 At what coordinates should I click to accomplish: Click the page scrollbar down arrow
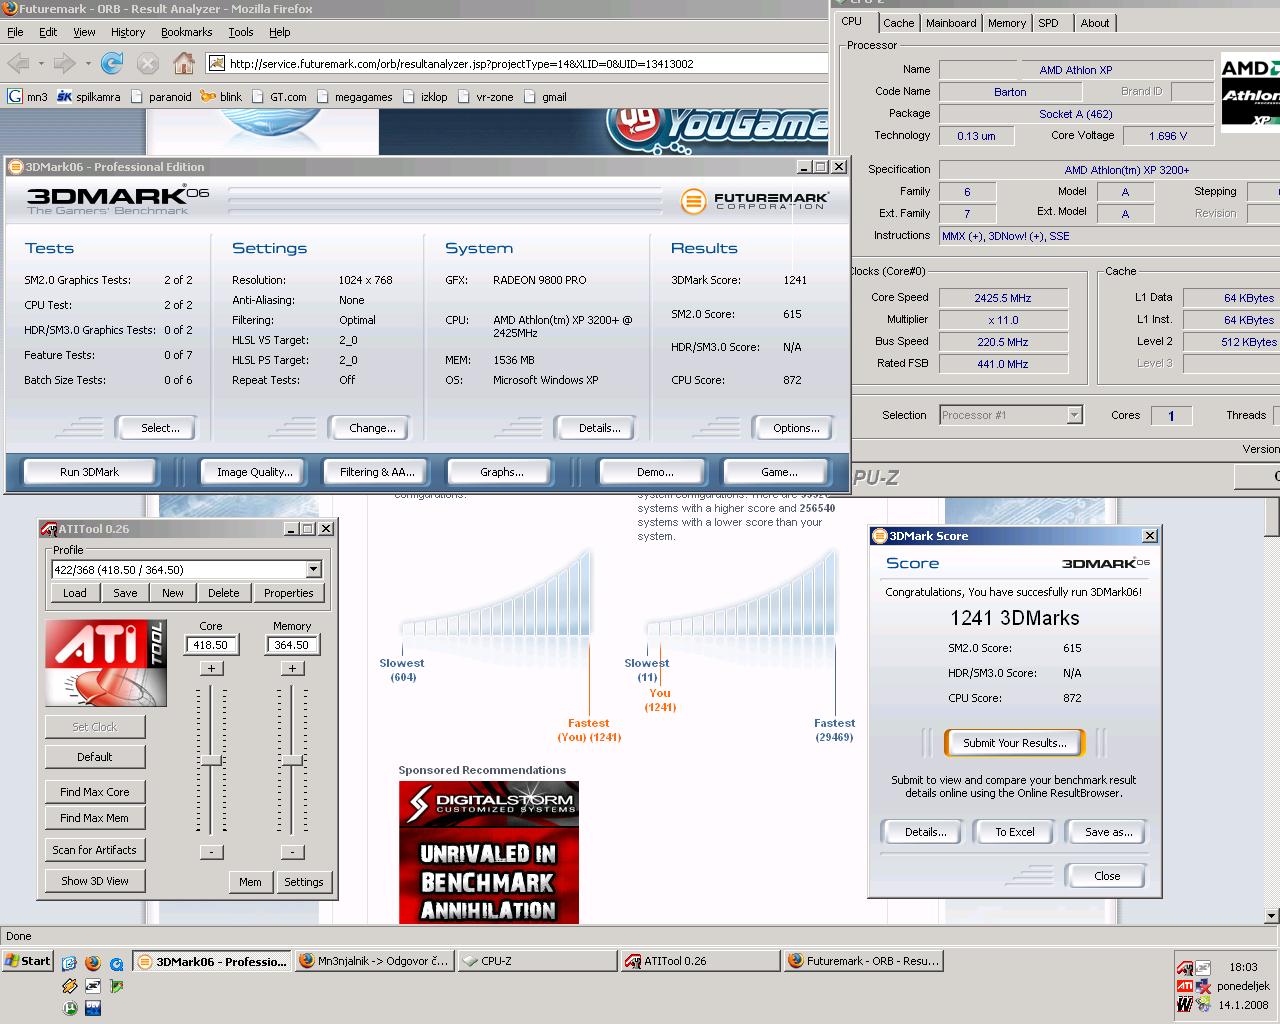click(1271, 915)
